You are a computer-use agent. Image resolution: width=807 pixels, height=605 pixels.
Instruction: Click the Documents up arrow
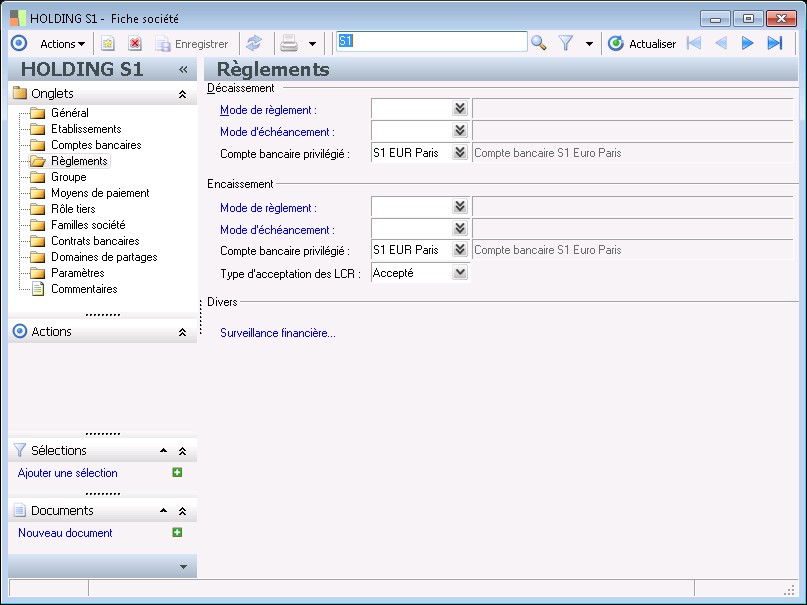[163, 511]
